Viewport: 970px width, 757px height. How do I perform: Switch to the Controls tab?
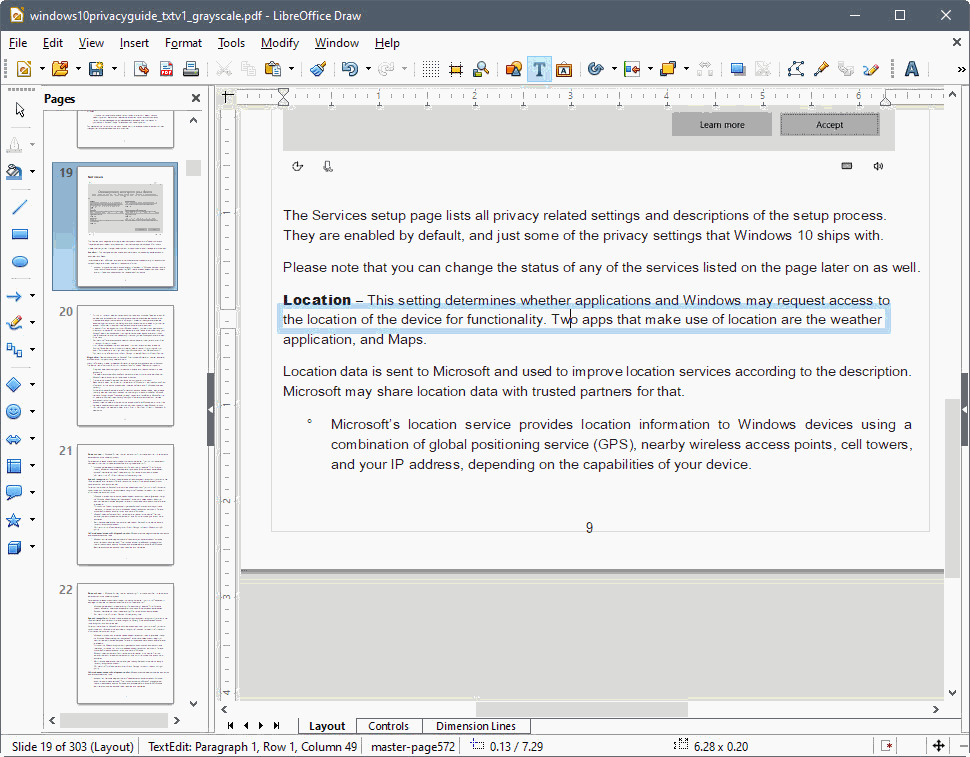pos(389,726)
